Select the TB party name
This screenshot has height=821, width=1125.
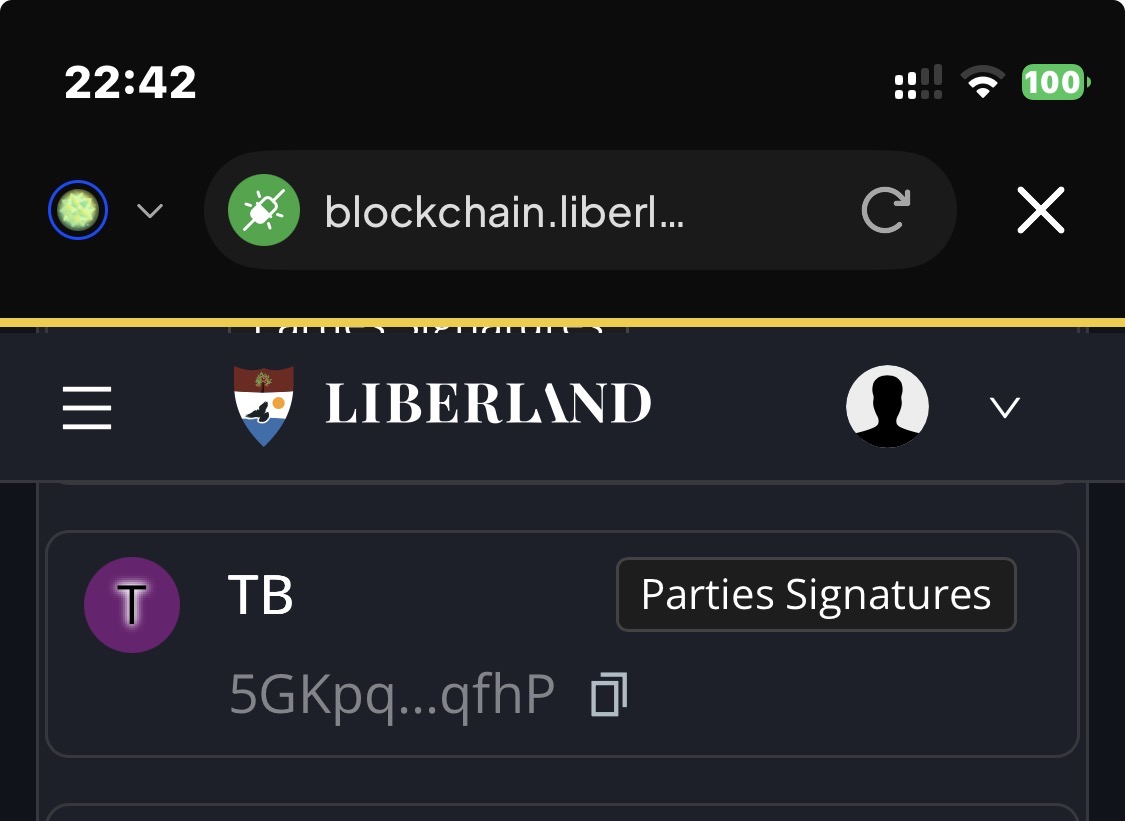(261, 596)
